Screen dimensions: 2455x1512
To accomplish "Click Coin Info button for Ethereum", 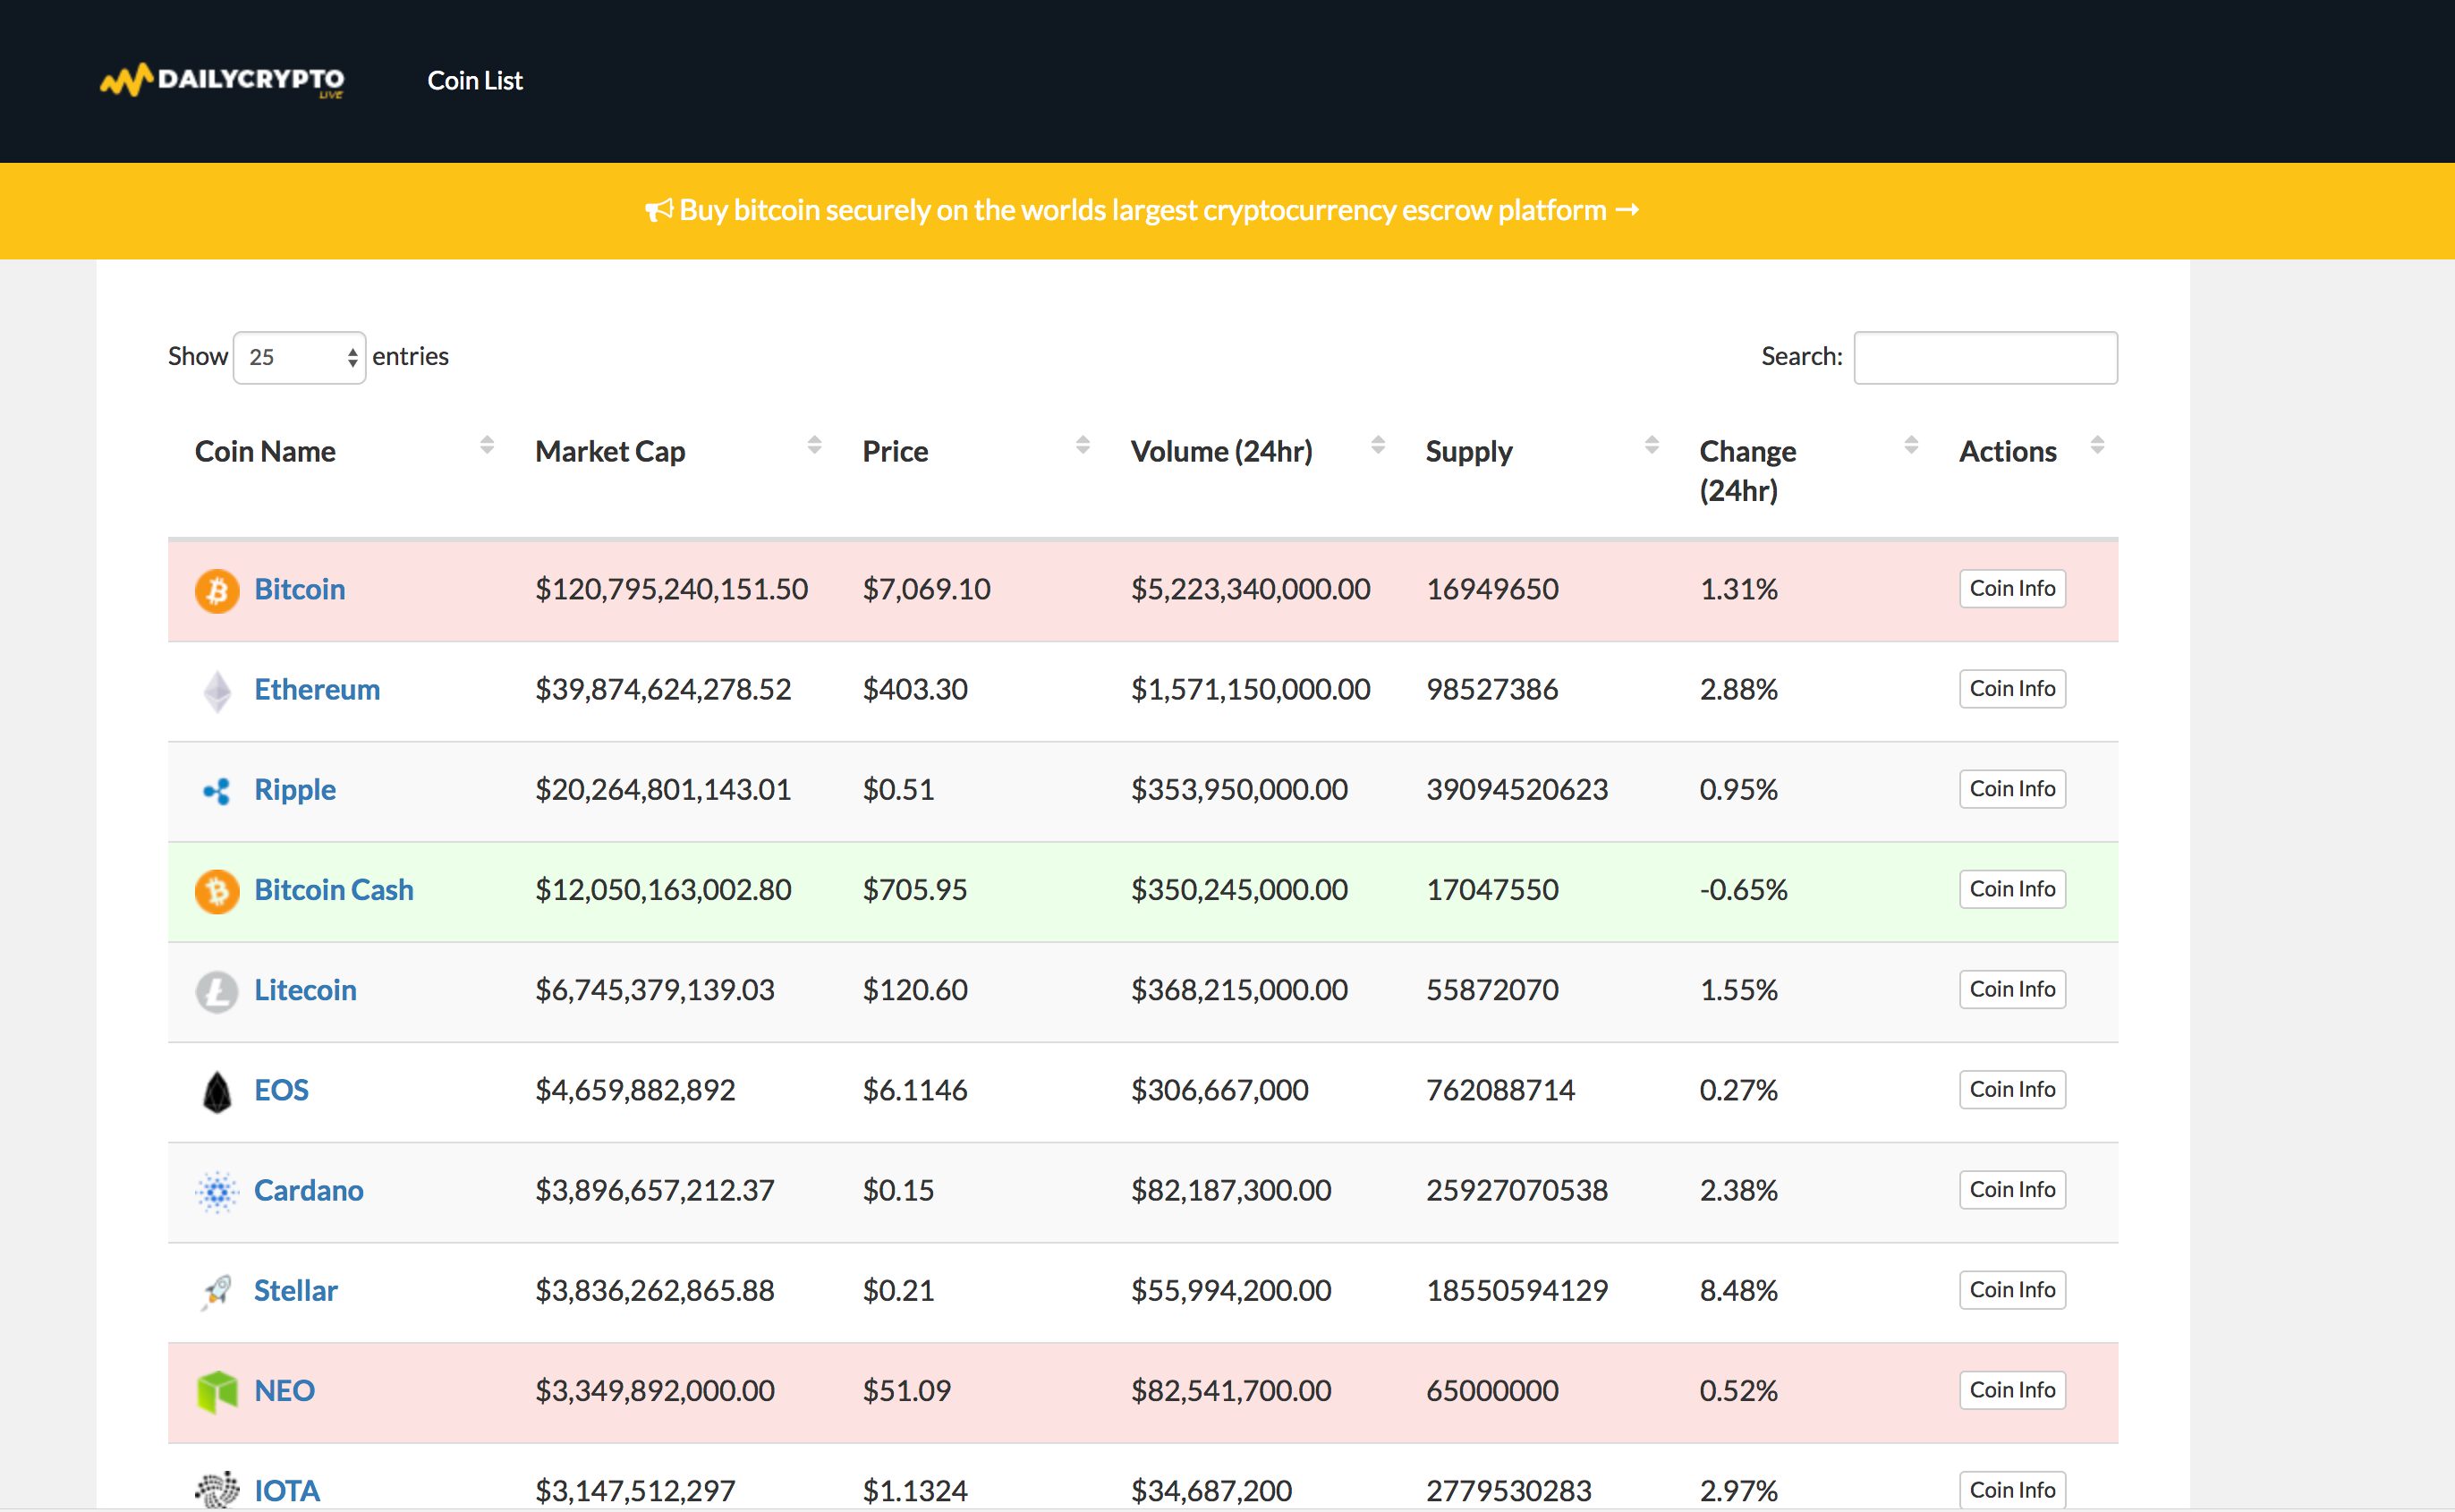I will 2012,688.
